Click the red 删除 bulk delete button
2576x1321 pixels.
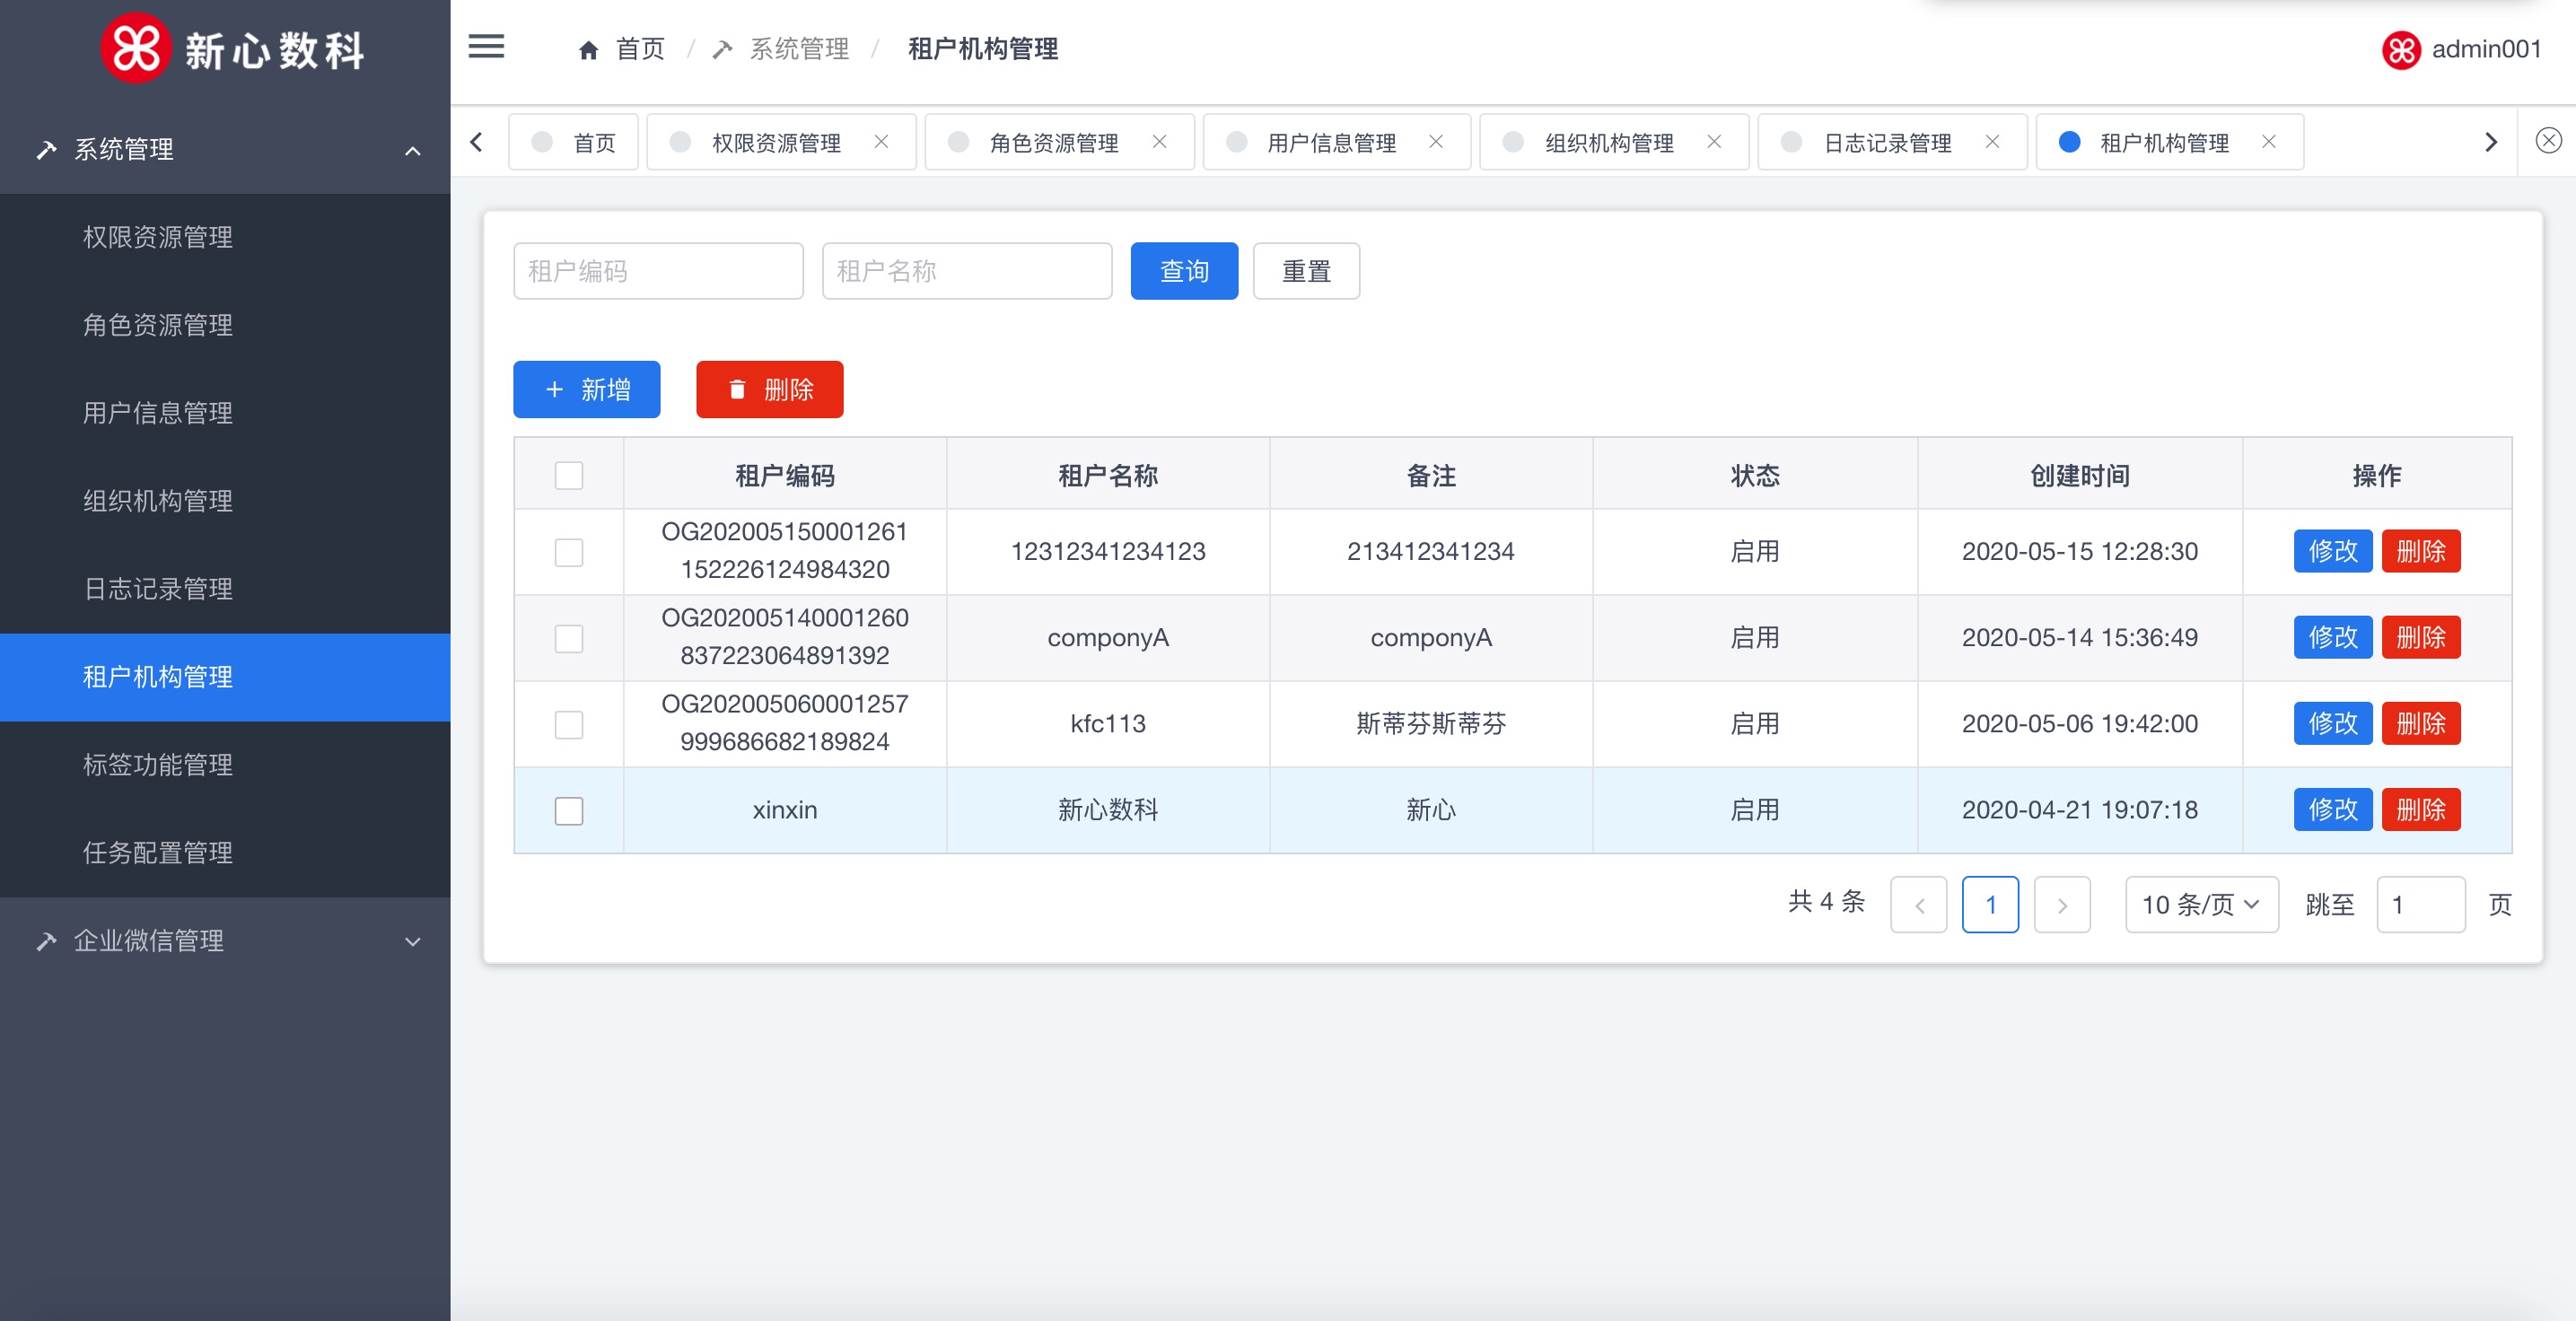point(769,389)
